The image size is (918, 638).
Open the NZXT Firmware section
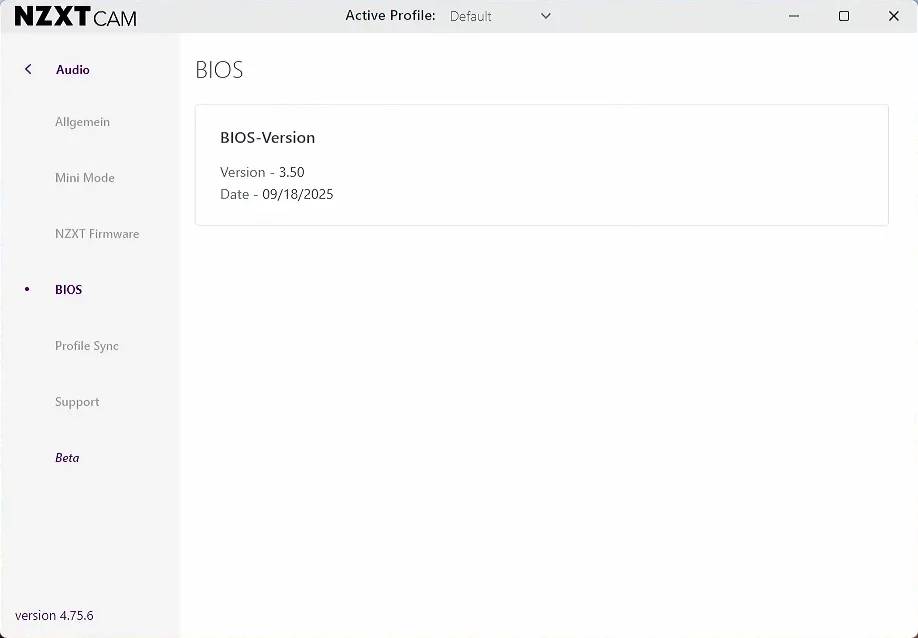point(97,234)
